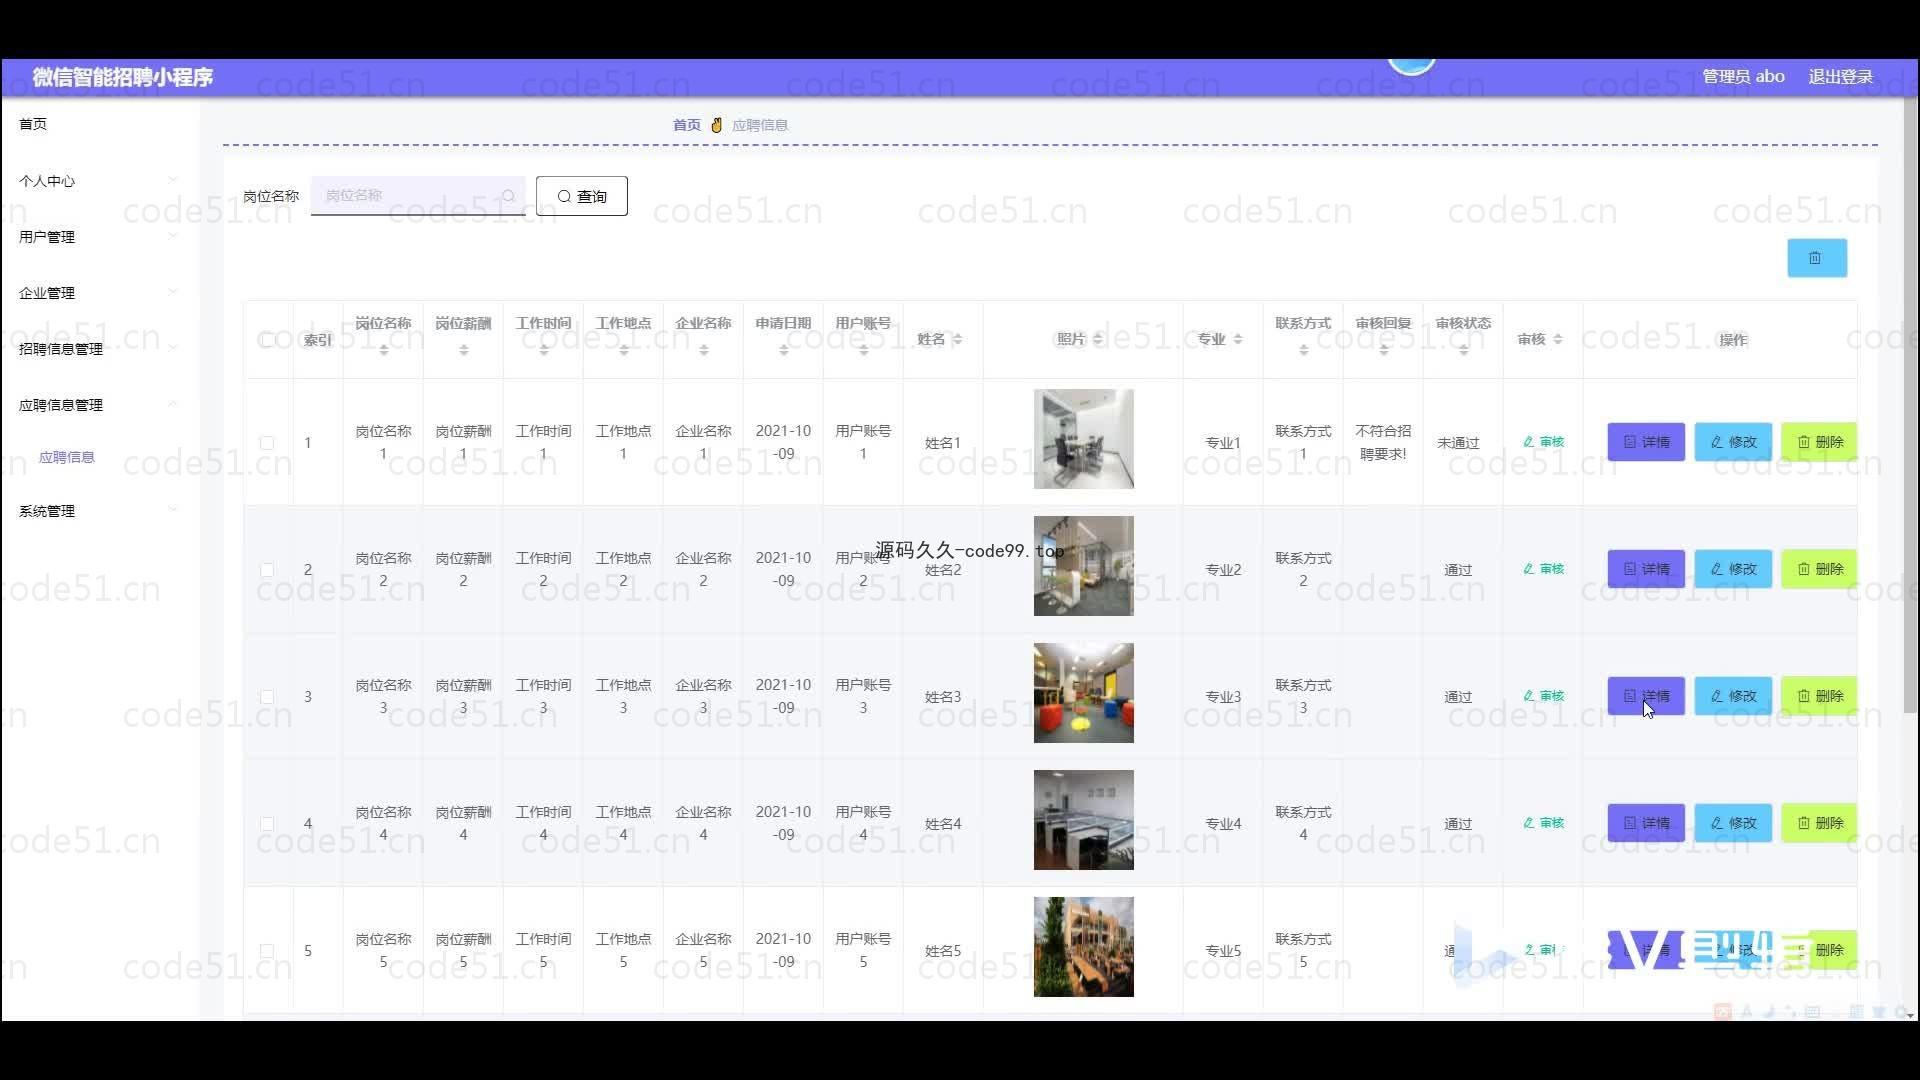This screenshot has height=1080, width=1920.
Task: Open 详情 for row 2
Action: tap(1646, 569)
